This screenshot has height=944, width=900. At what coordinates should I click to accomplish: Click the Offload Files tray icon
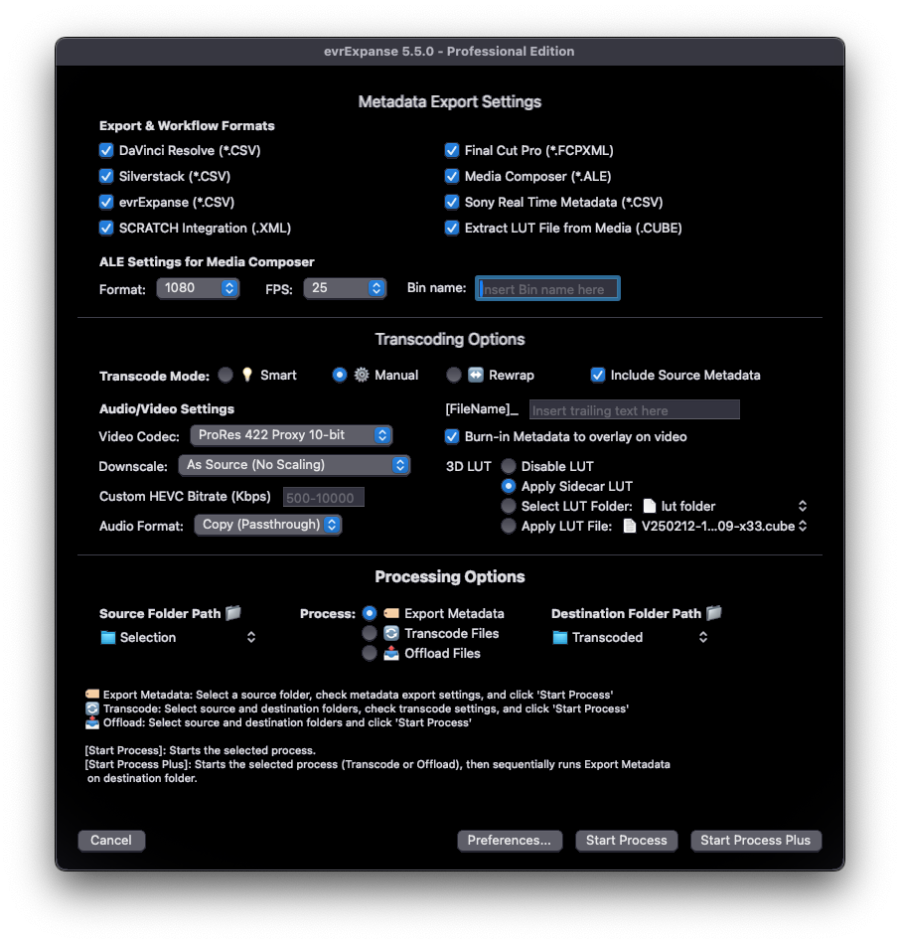[x=391, y=653]
